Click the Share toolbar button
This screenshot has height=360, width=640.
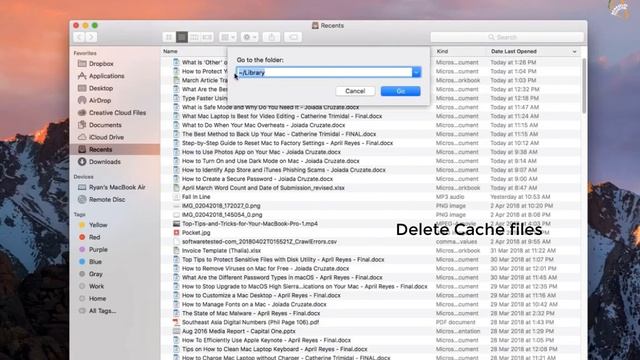coord(271,37)
